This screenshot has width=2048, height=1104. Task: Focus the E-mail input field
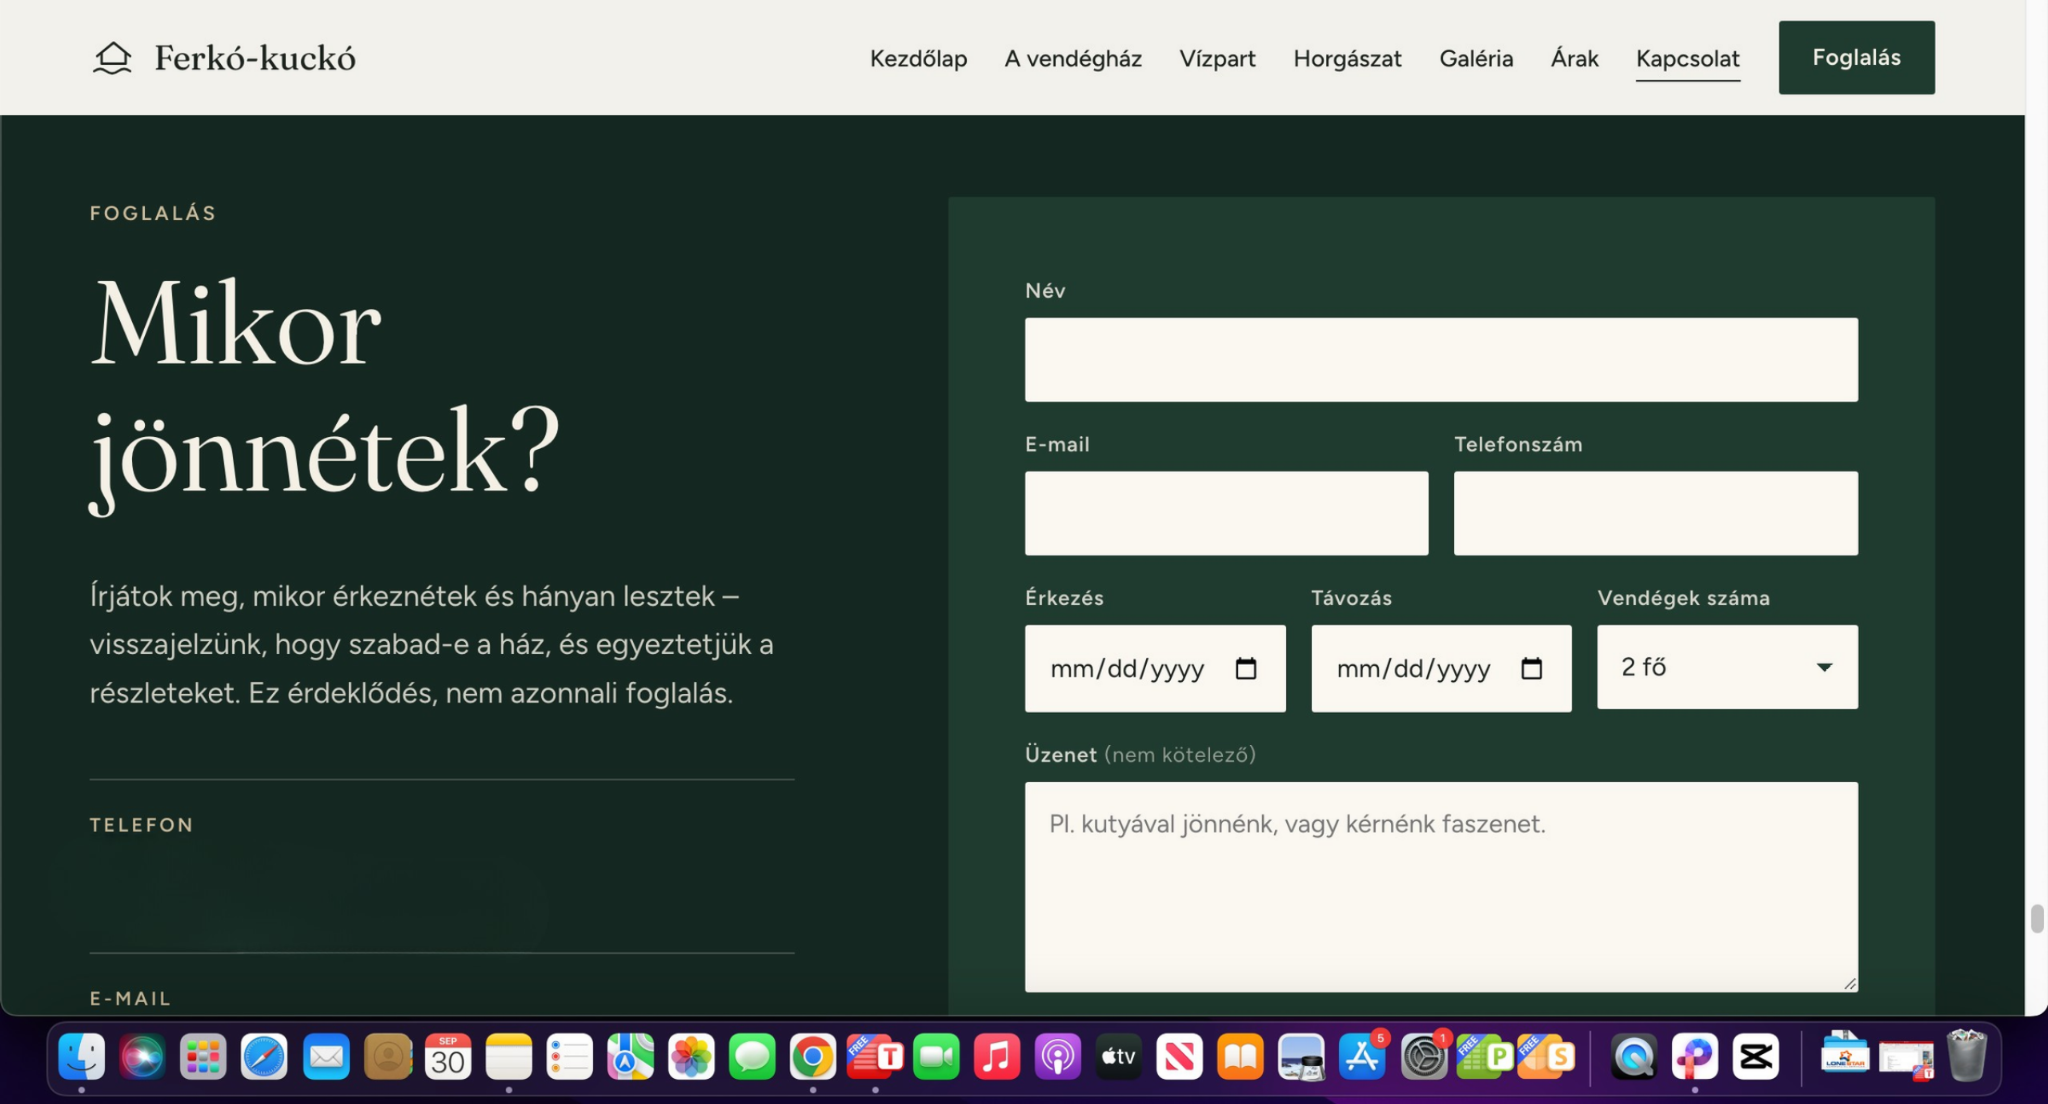(x=1226, y=513)
